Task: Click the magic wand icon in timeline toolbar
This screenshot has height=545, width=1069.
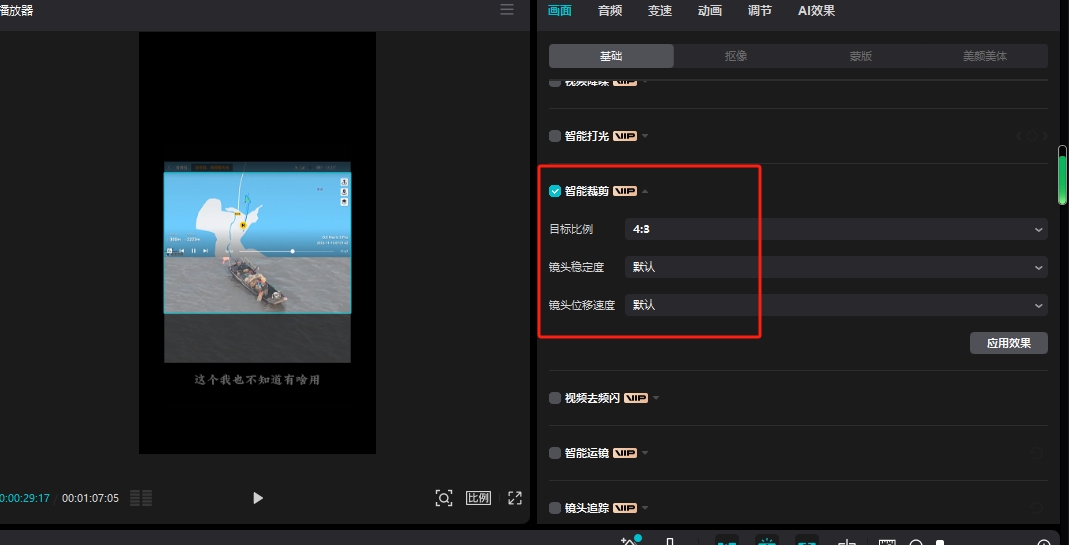Action: coord(628,541)
